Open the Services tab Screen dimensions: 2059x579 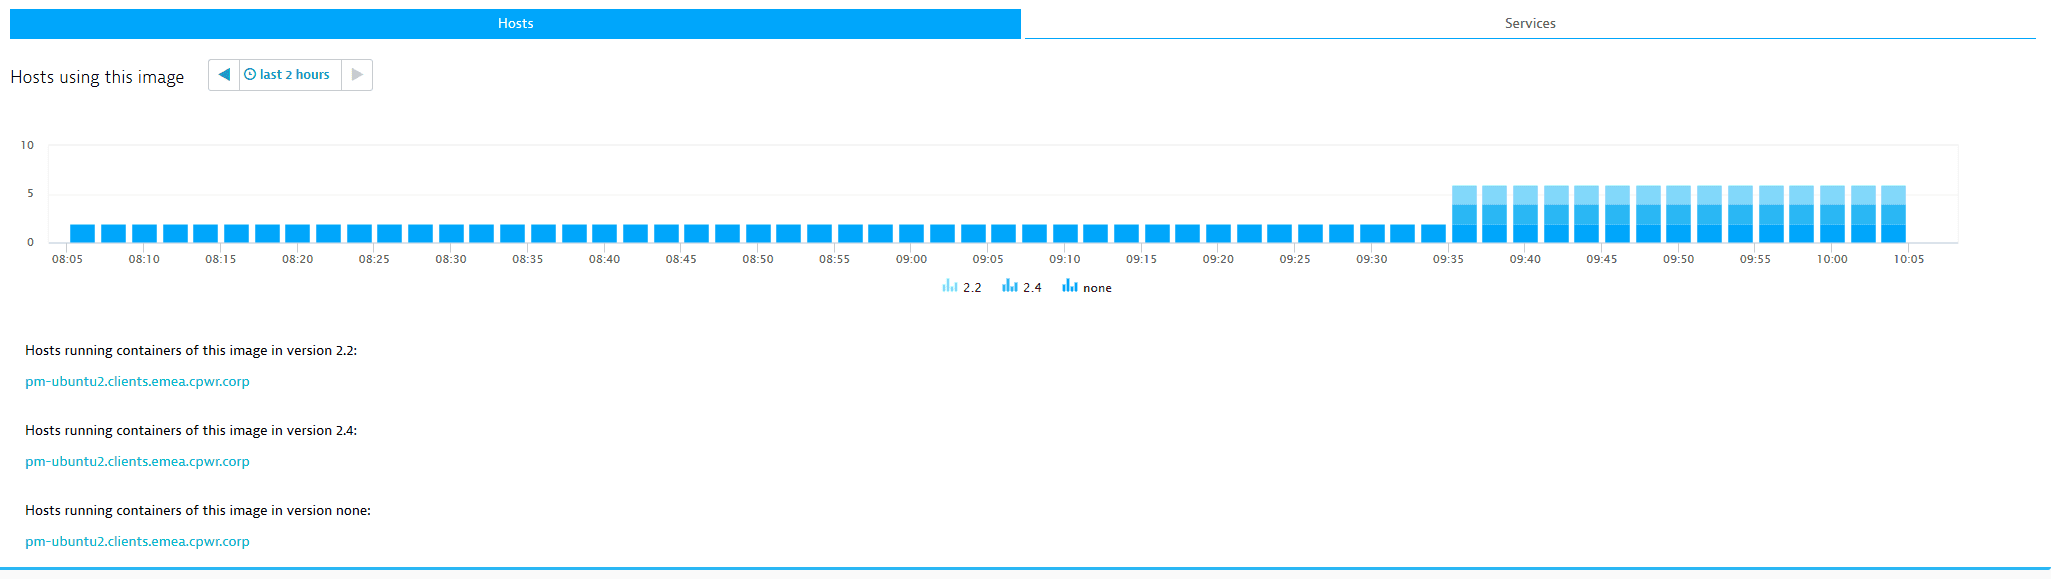[1530, 23]
